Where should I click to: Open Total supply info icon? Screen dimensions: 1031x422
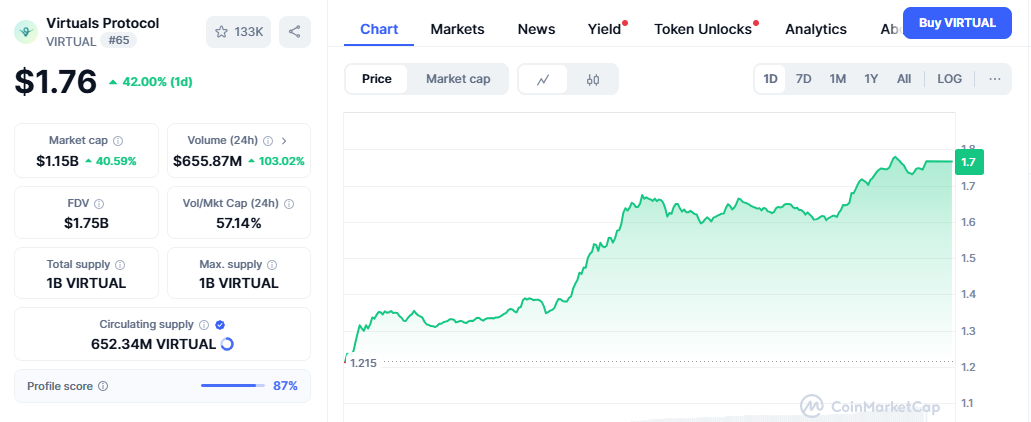[120, 265]
